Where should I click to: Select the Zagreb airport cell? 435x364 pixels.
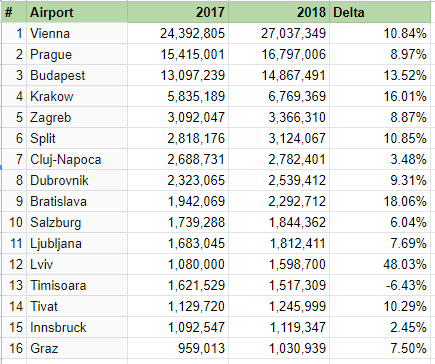pos(77,117)
